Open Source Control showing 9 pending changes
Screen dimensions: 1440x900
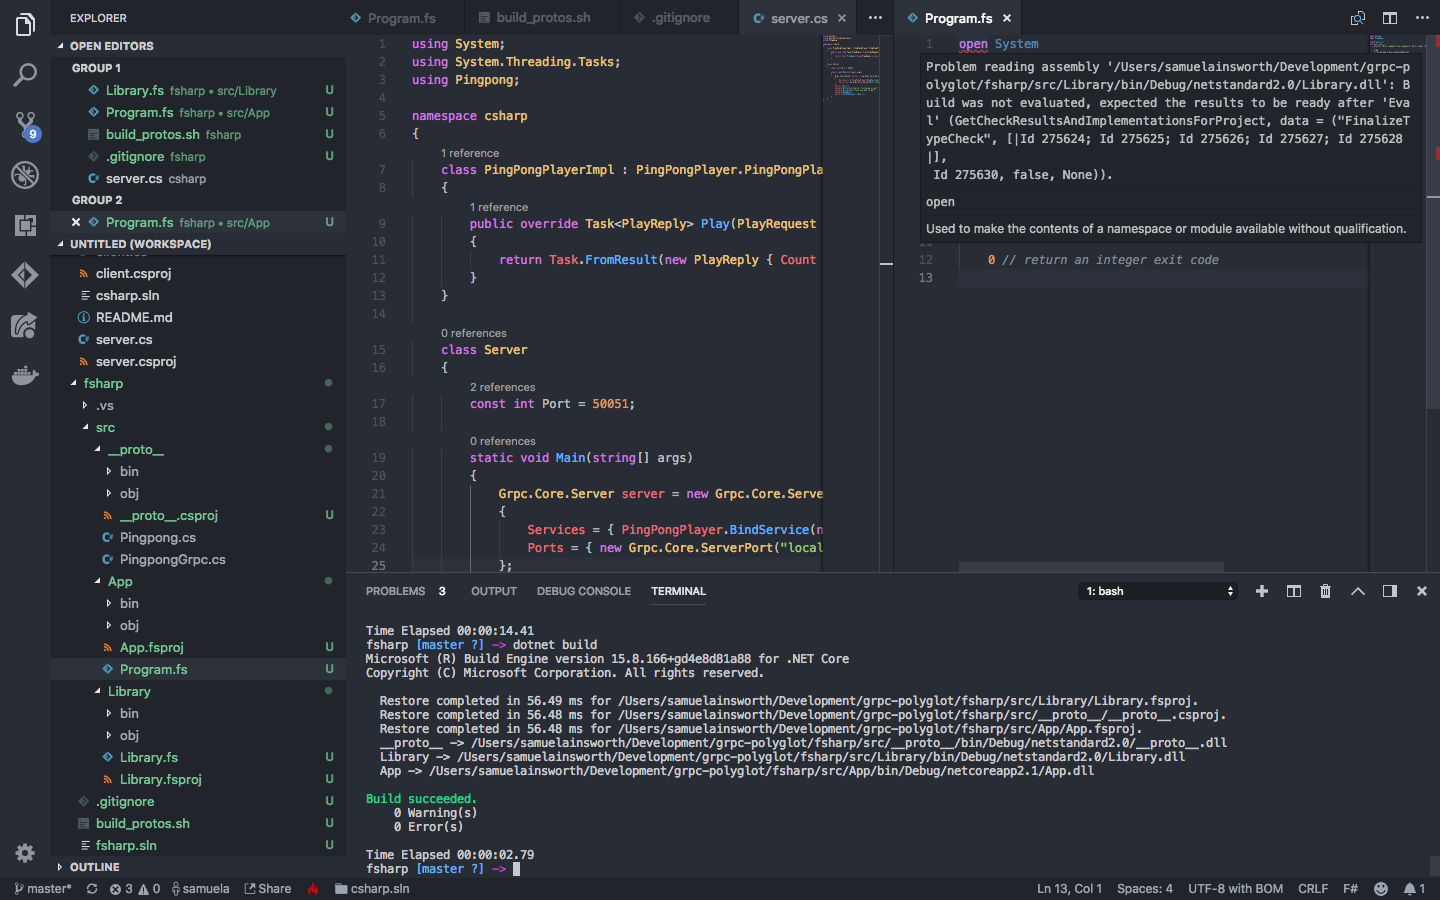coord(25,125)
